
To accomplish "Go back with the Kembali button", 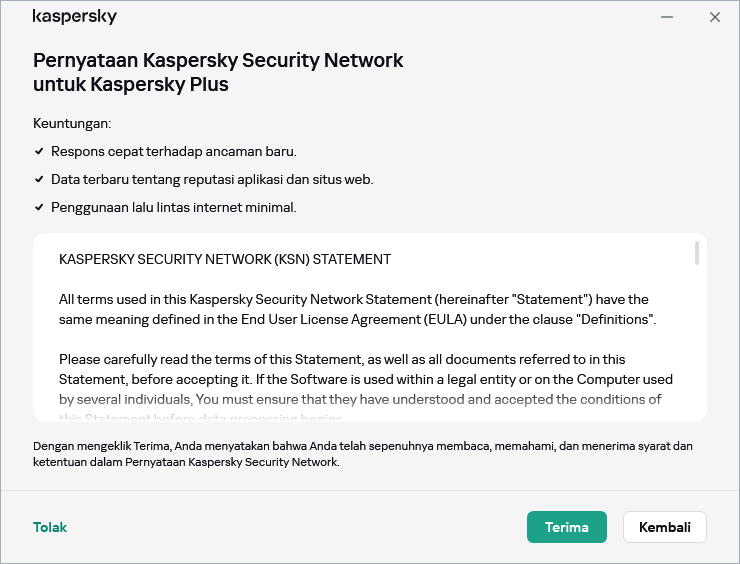I will pos(664,527).
